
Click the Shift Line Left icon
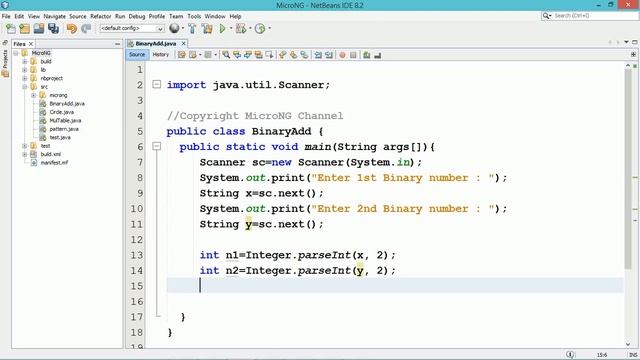point(318,55)
